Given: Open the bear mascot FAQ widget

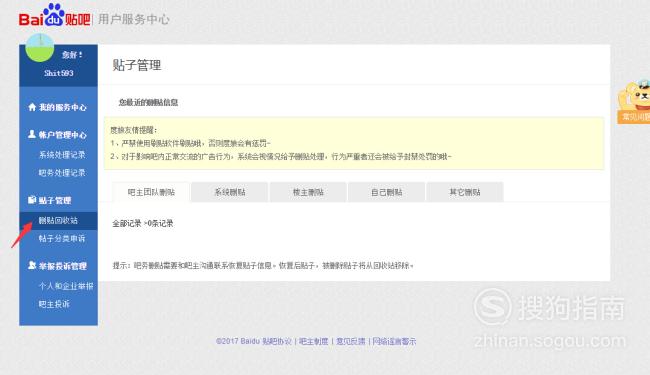Looking at the screenshot, I should [x=633, y=102].
